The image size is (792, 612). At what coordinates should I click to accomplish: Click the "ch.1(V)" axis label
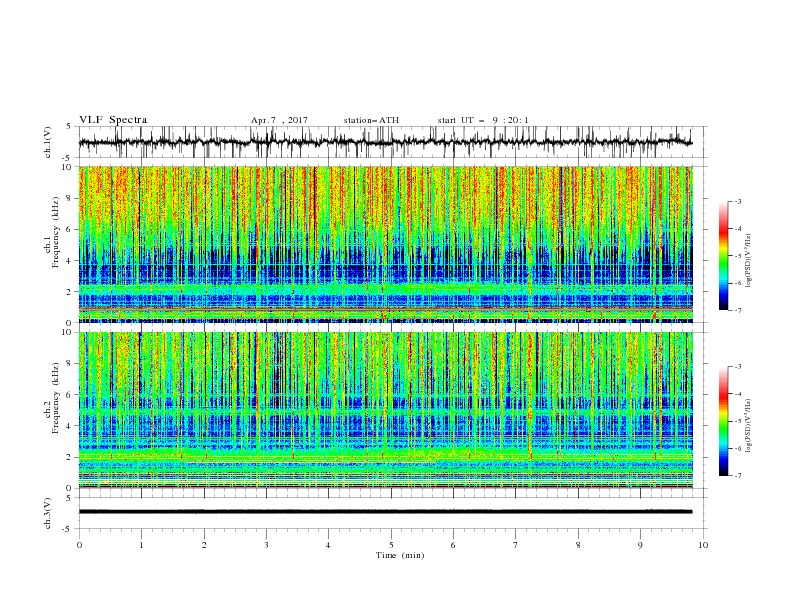48,142
